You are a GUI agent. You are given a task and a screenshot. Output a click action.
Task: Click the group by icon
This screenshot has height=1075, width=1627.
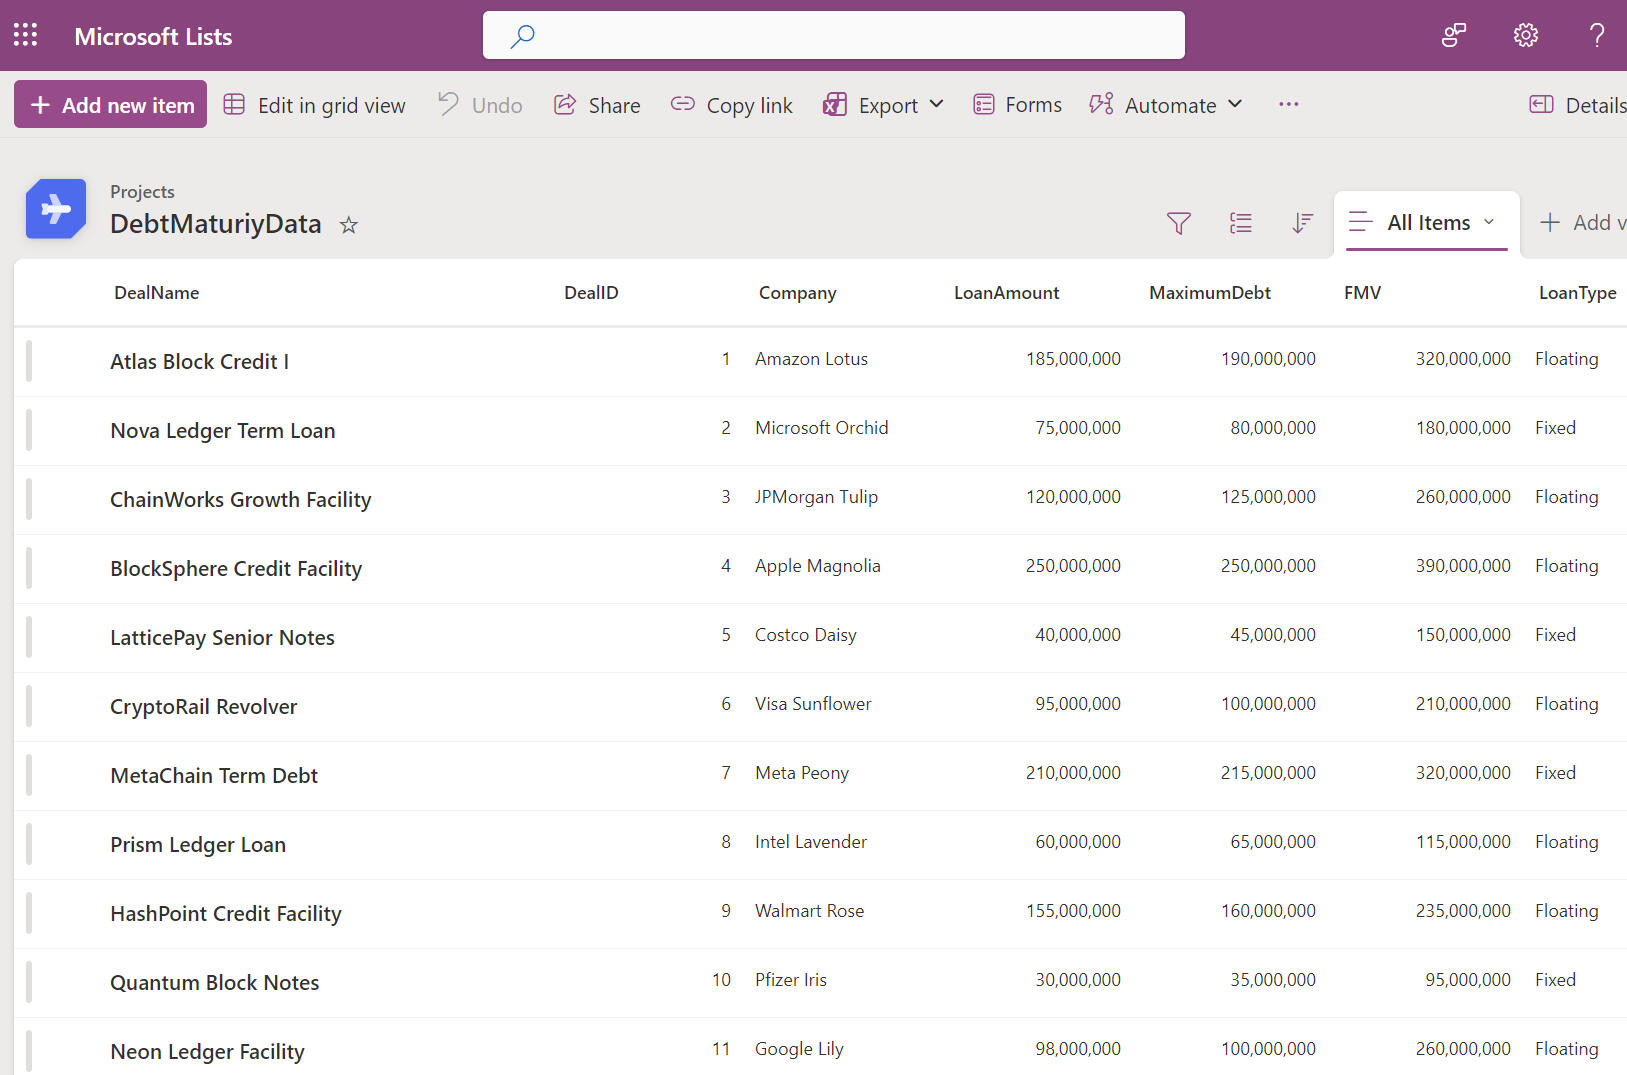(1240, 223)
